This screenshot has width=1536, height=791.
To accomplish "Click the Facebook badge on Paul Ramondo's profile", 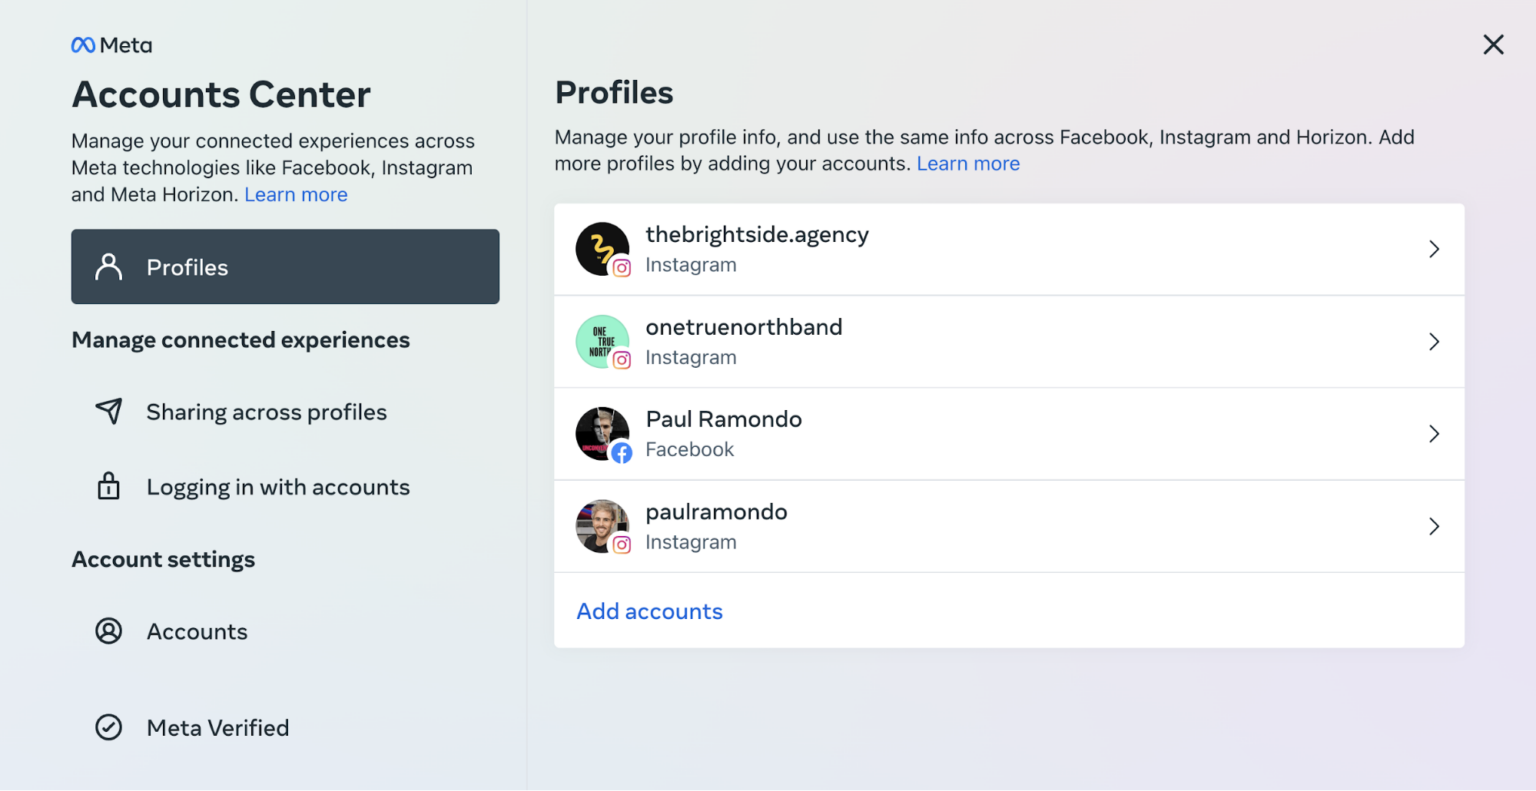I will (622, 452).
